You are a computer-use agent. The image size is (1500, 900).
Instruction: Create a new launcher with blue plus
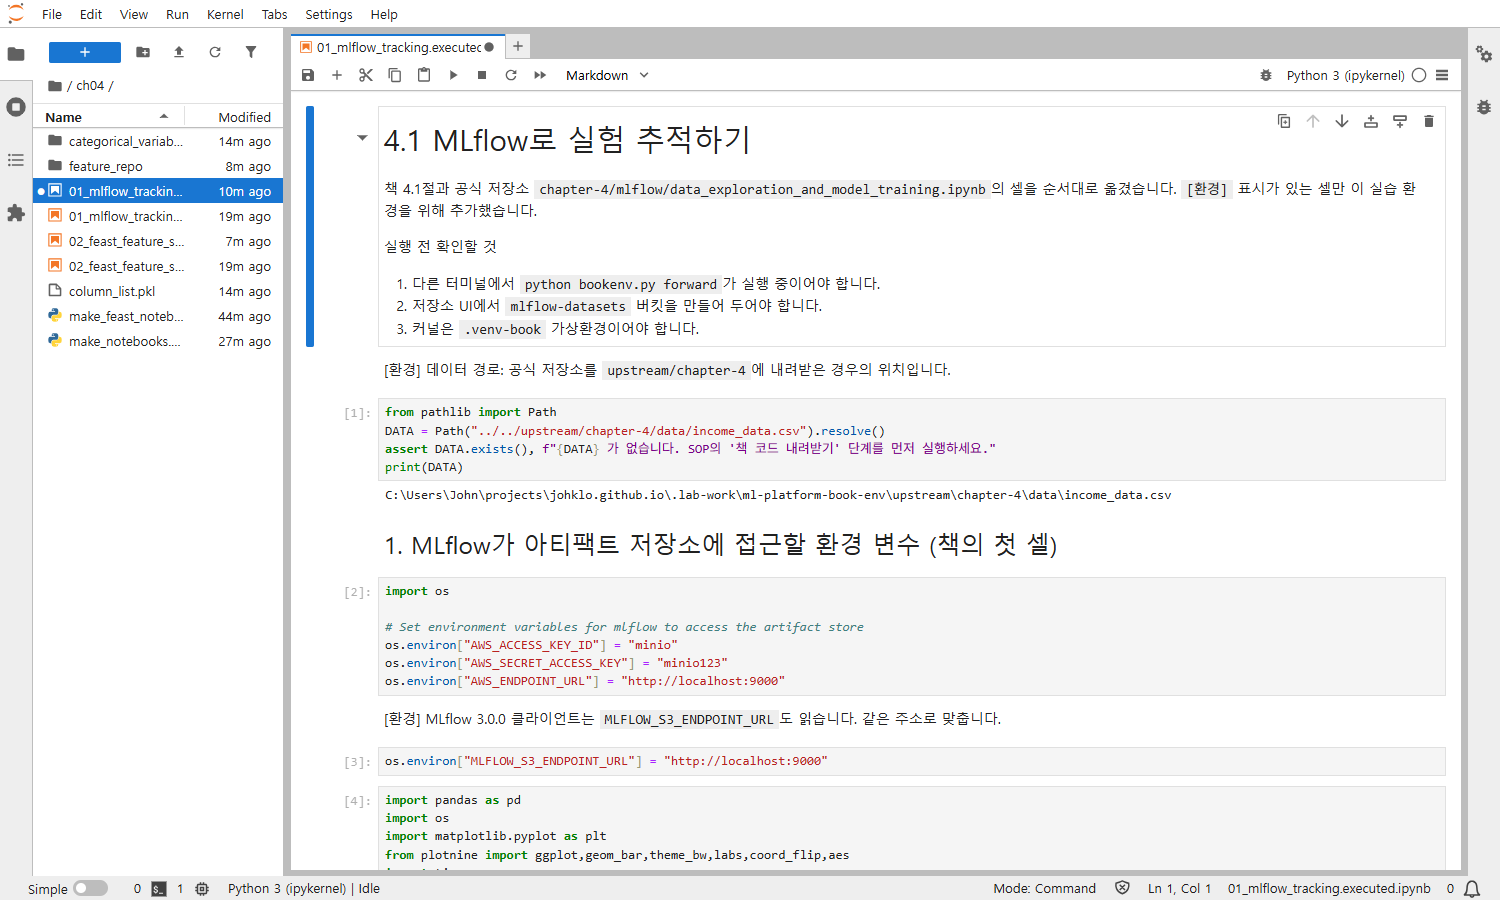point(85,52)
